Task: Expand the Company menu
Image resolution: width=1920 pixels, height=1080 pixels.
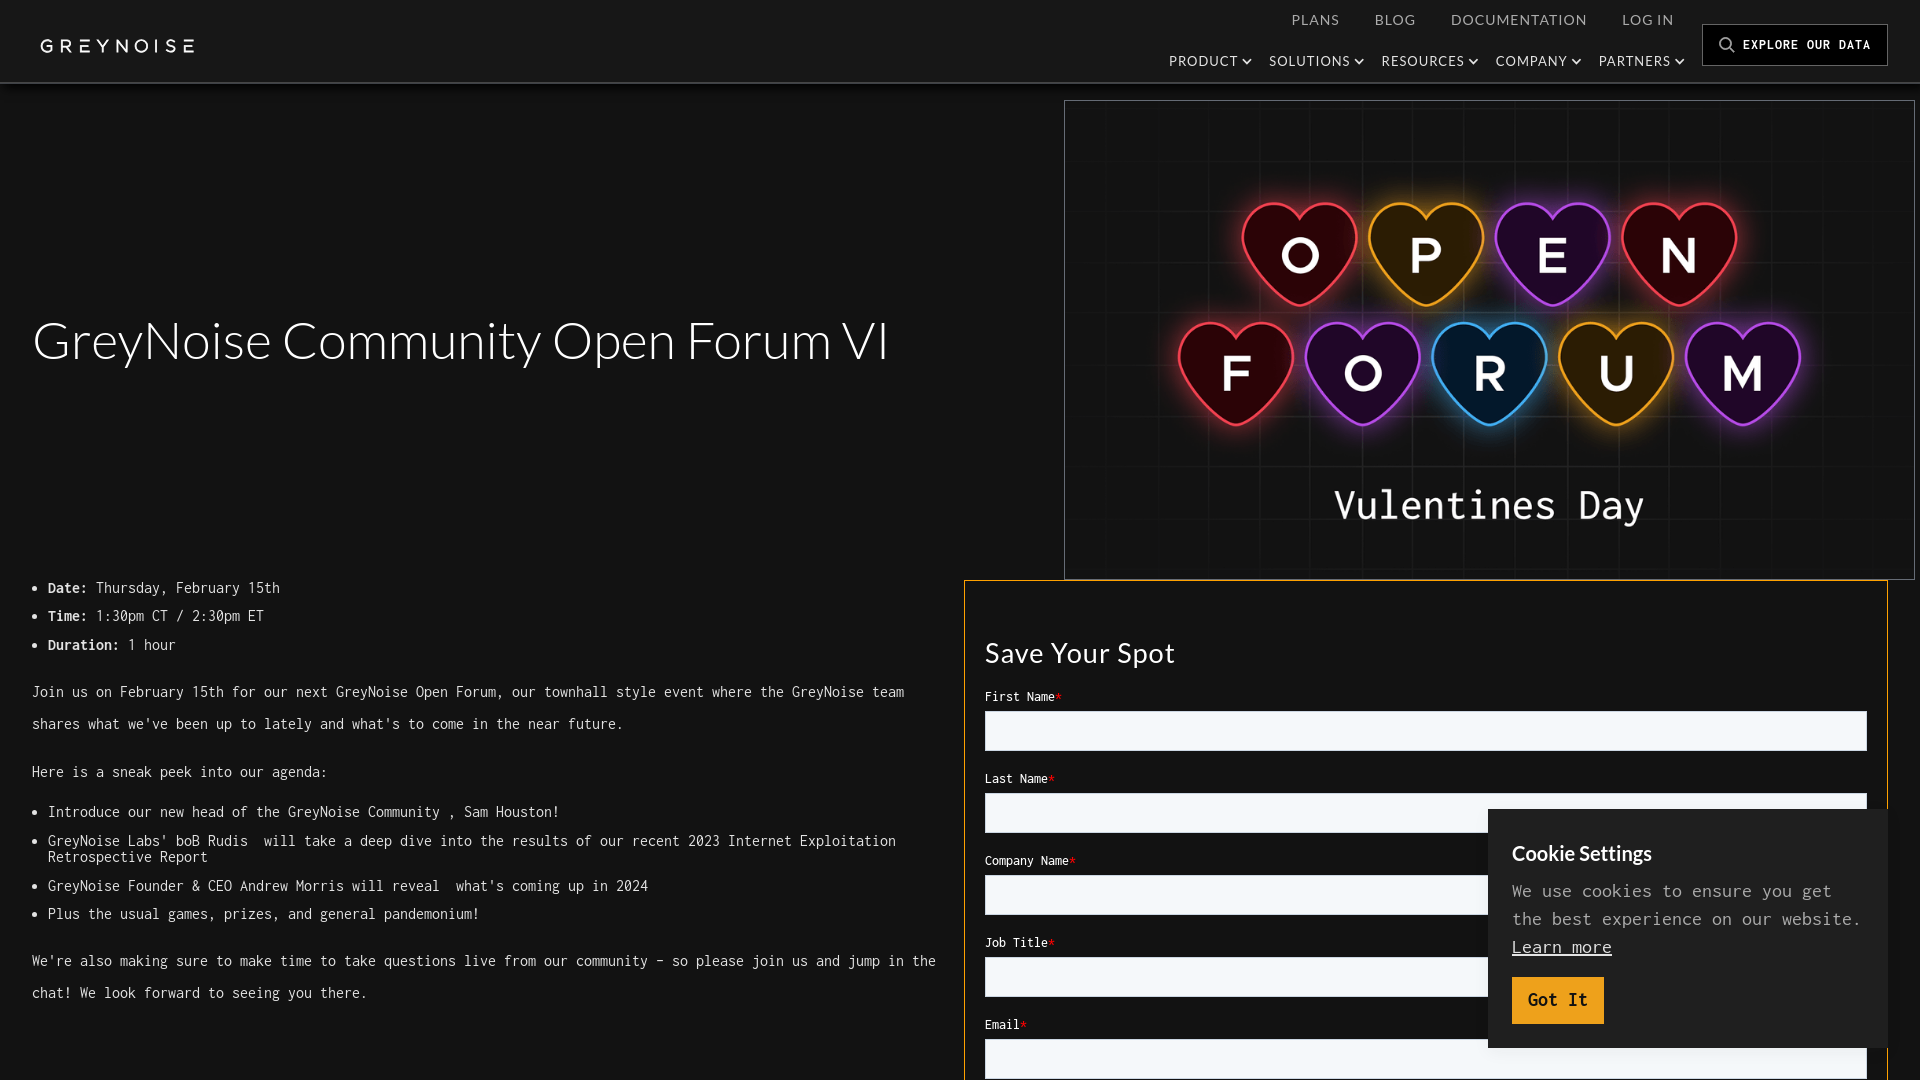Action: click(1538, 61)
